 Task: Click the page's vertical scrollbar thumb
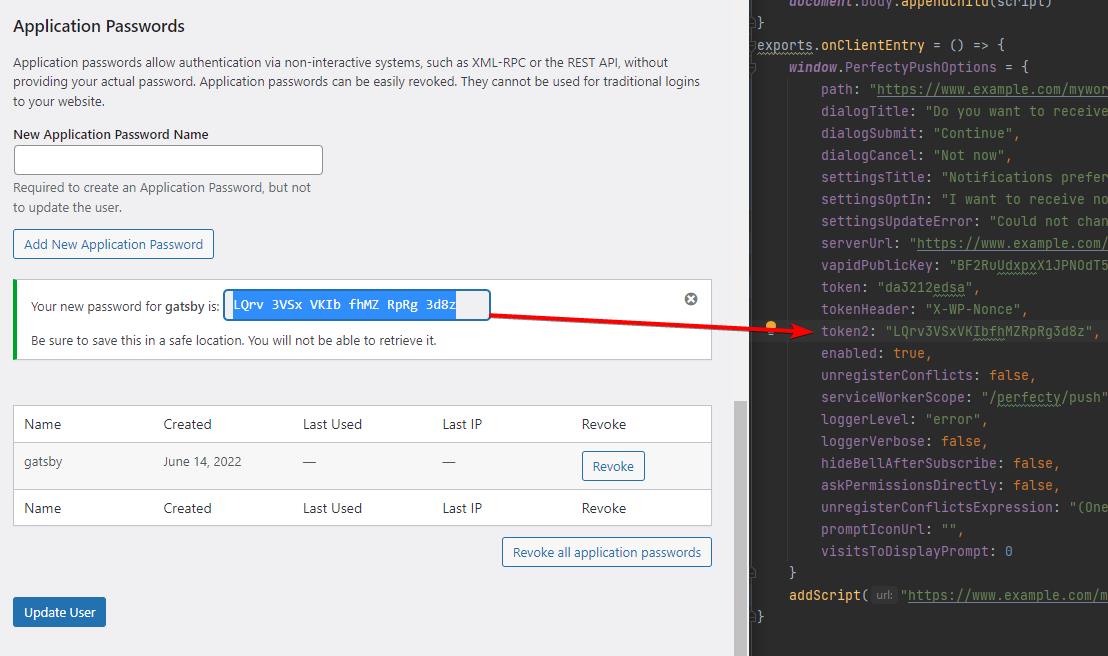point(740,520)
